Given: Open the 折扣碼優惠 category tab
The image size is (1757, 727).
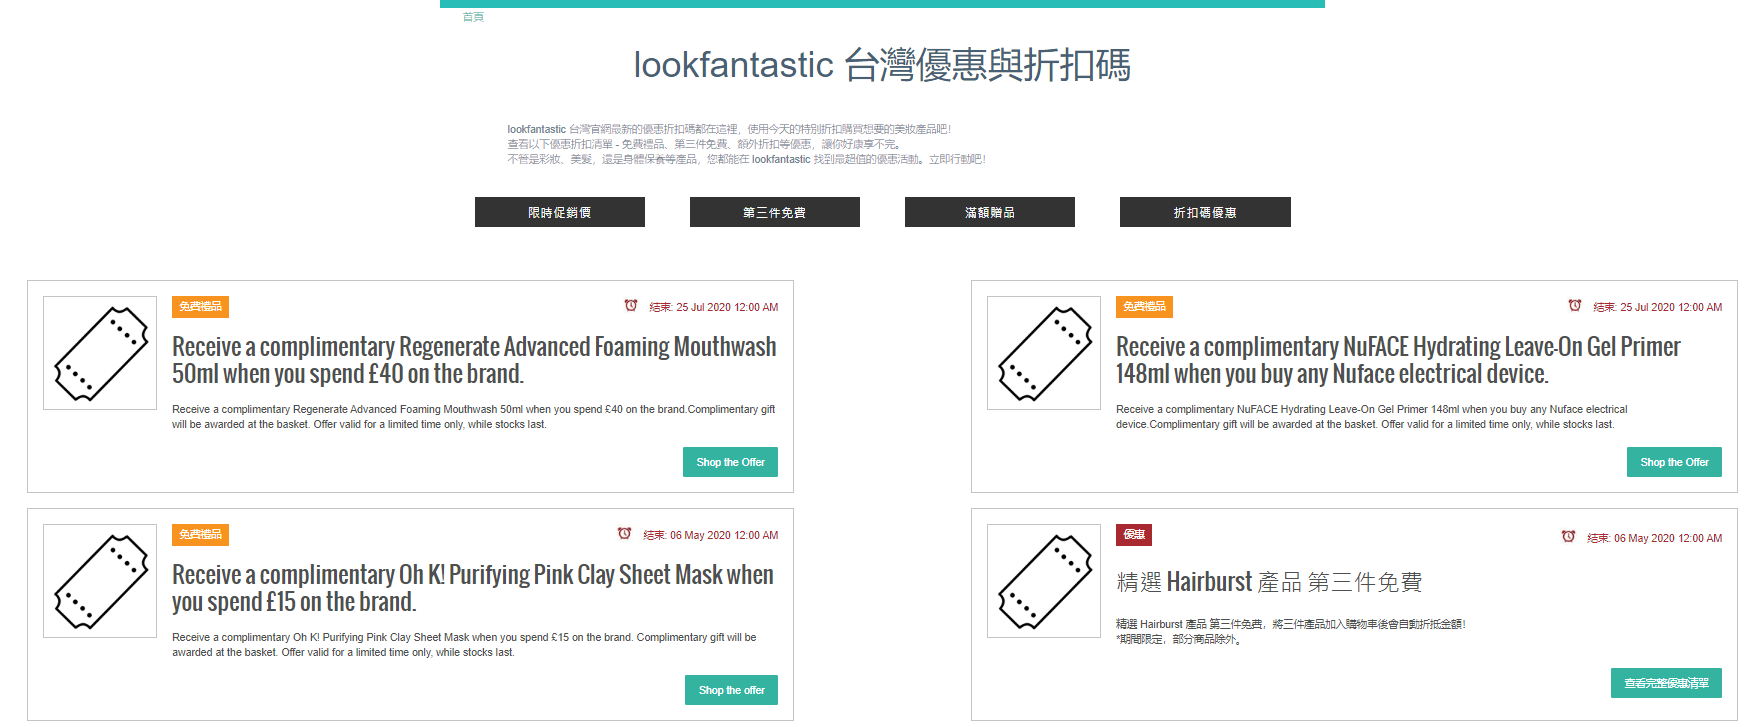Looking at the screenshot, I should click(1205, 212).
